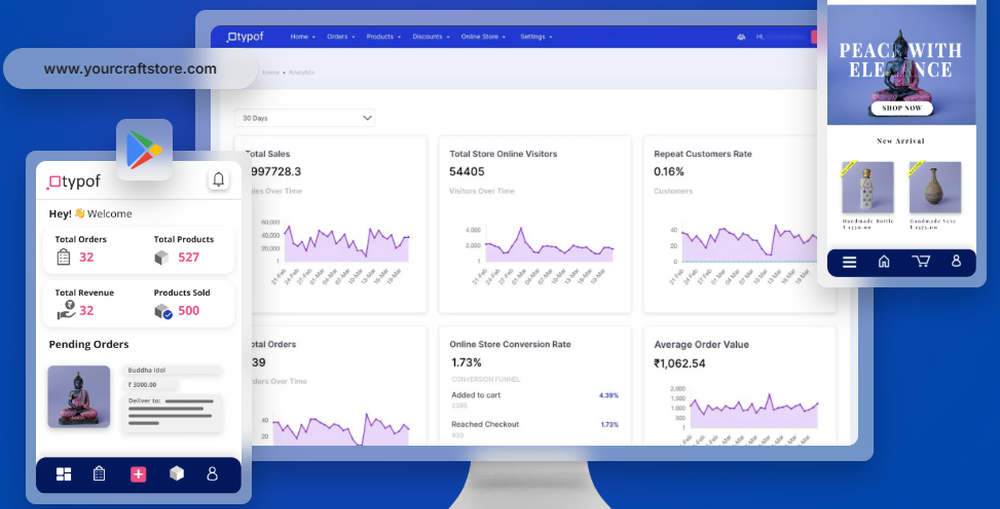Image resolution: width=1000 pixels, height=509 pixels.
Task: Tap the pink plus add button
Action: tap(138, 474)
